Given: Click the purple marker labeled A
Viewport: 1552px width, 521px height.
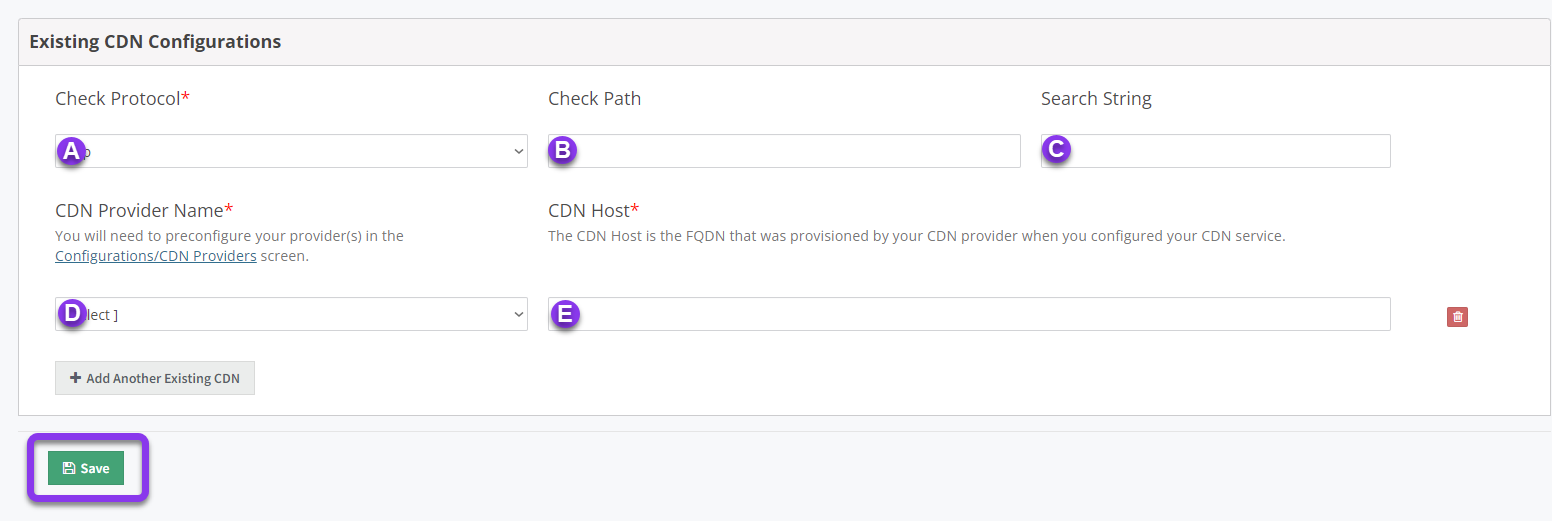Looking at the screenshot, I should [x=70, y=151].
